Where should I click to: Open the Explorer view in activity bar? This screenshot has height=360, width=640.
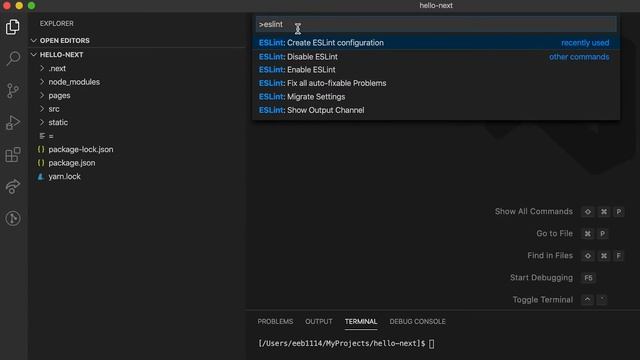(x=13, y=27)
